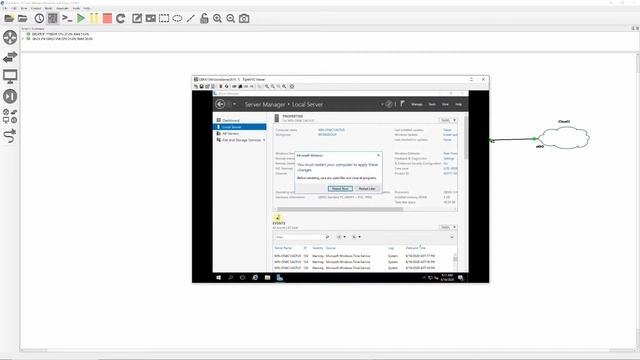The width and height of the screenshot is (640, 360).
Task: Expand the second server summary row
Action: [23, 39]
